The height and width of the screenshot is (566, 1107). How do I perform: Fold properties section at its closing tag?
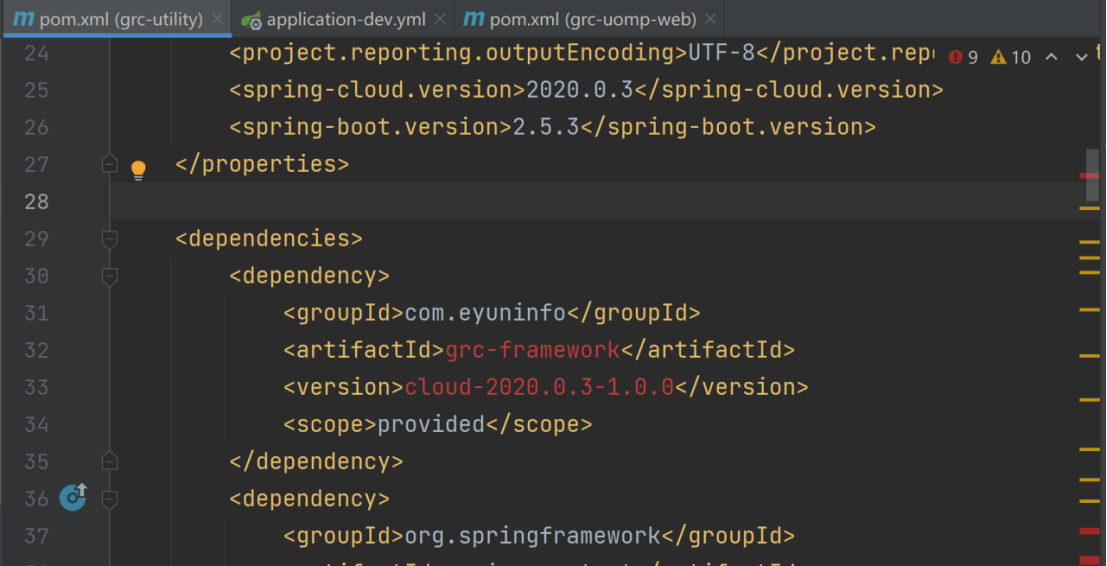coord(110,164)
